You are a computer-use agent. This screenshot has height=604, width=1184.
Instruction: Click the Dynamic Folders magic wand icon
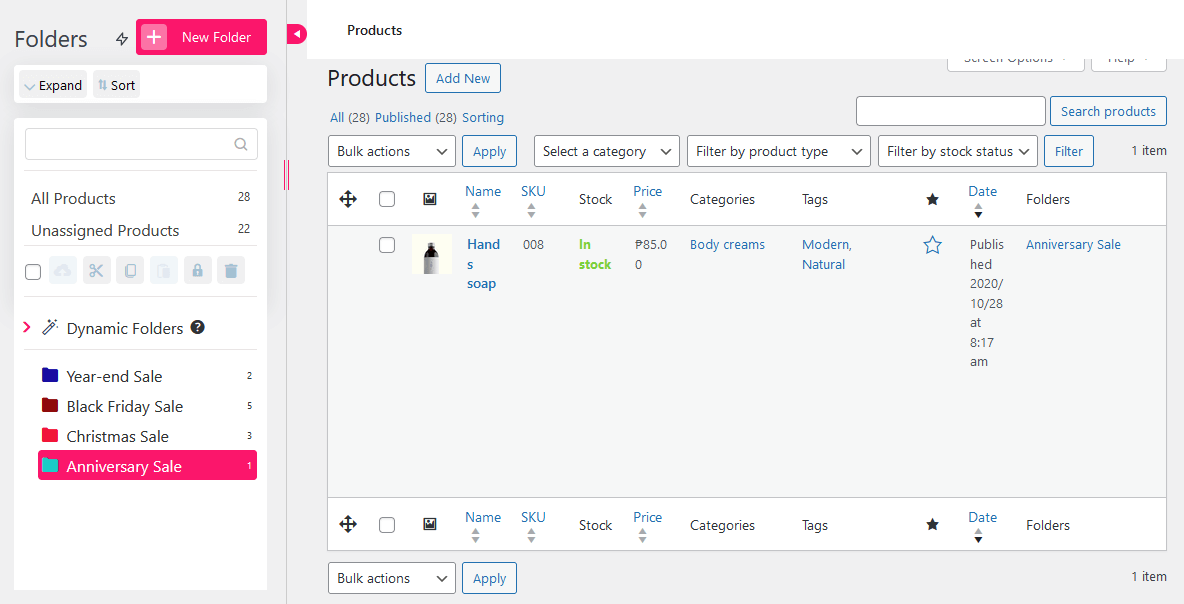(x=50, y=327)
